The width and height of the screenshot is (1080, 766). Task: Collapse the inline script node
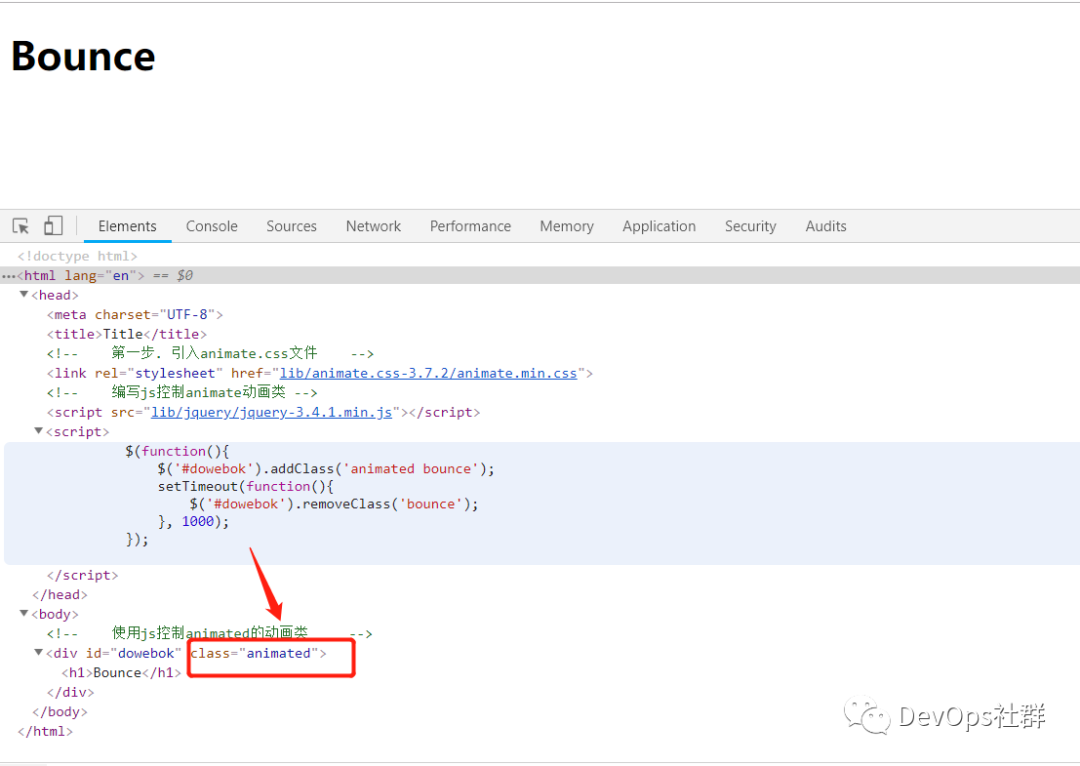point(39,431)
